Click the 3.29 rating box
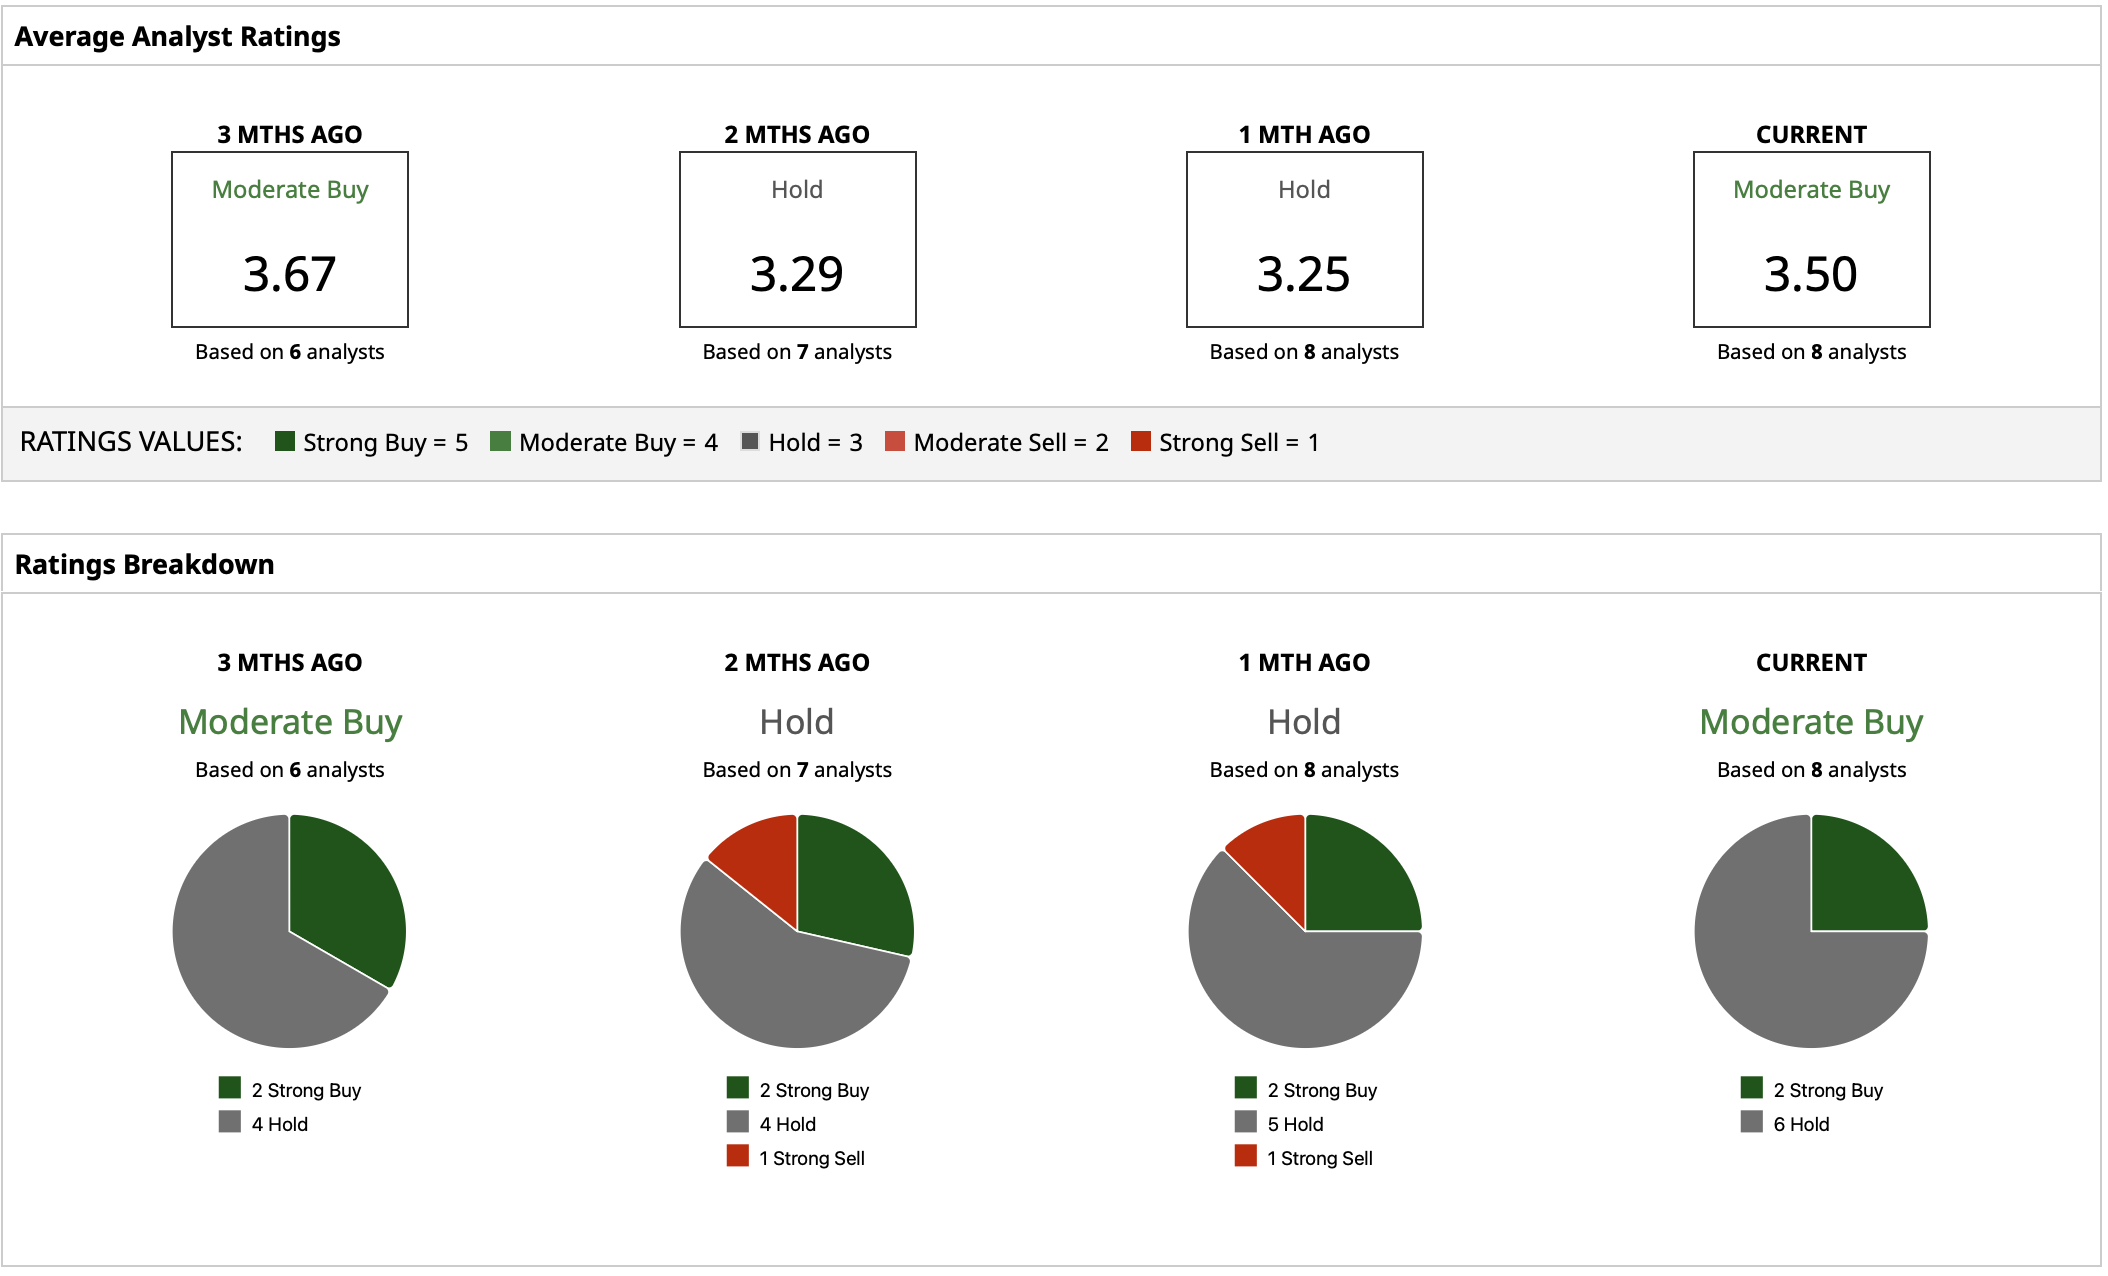The height and width of the screenshot is (1276, 2108). pyautogui.click(x=797, y=240)
